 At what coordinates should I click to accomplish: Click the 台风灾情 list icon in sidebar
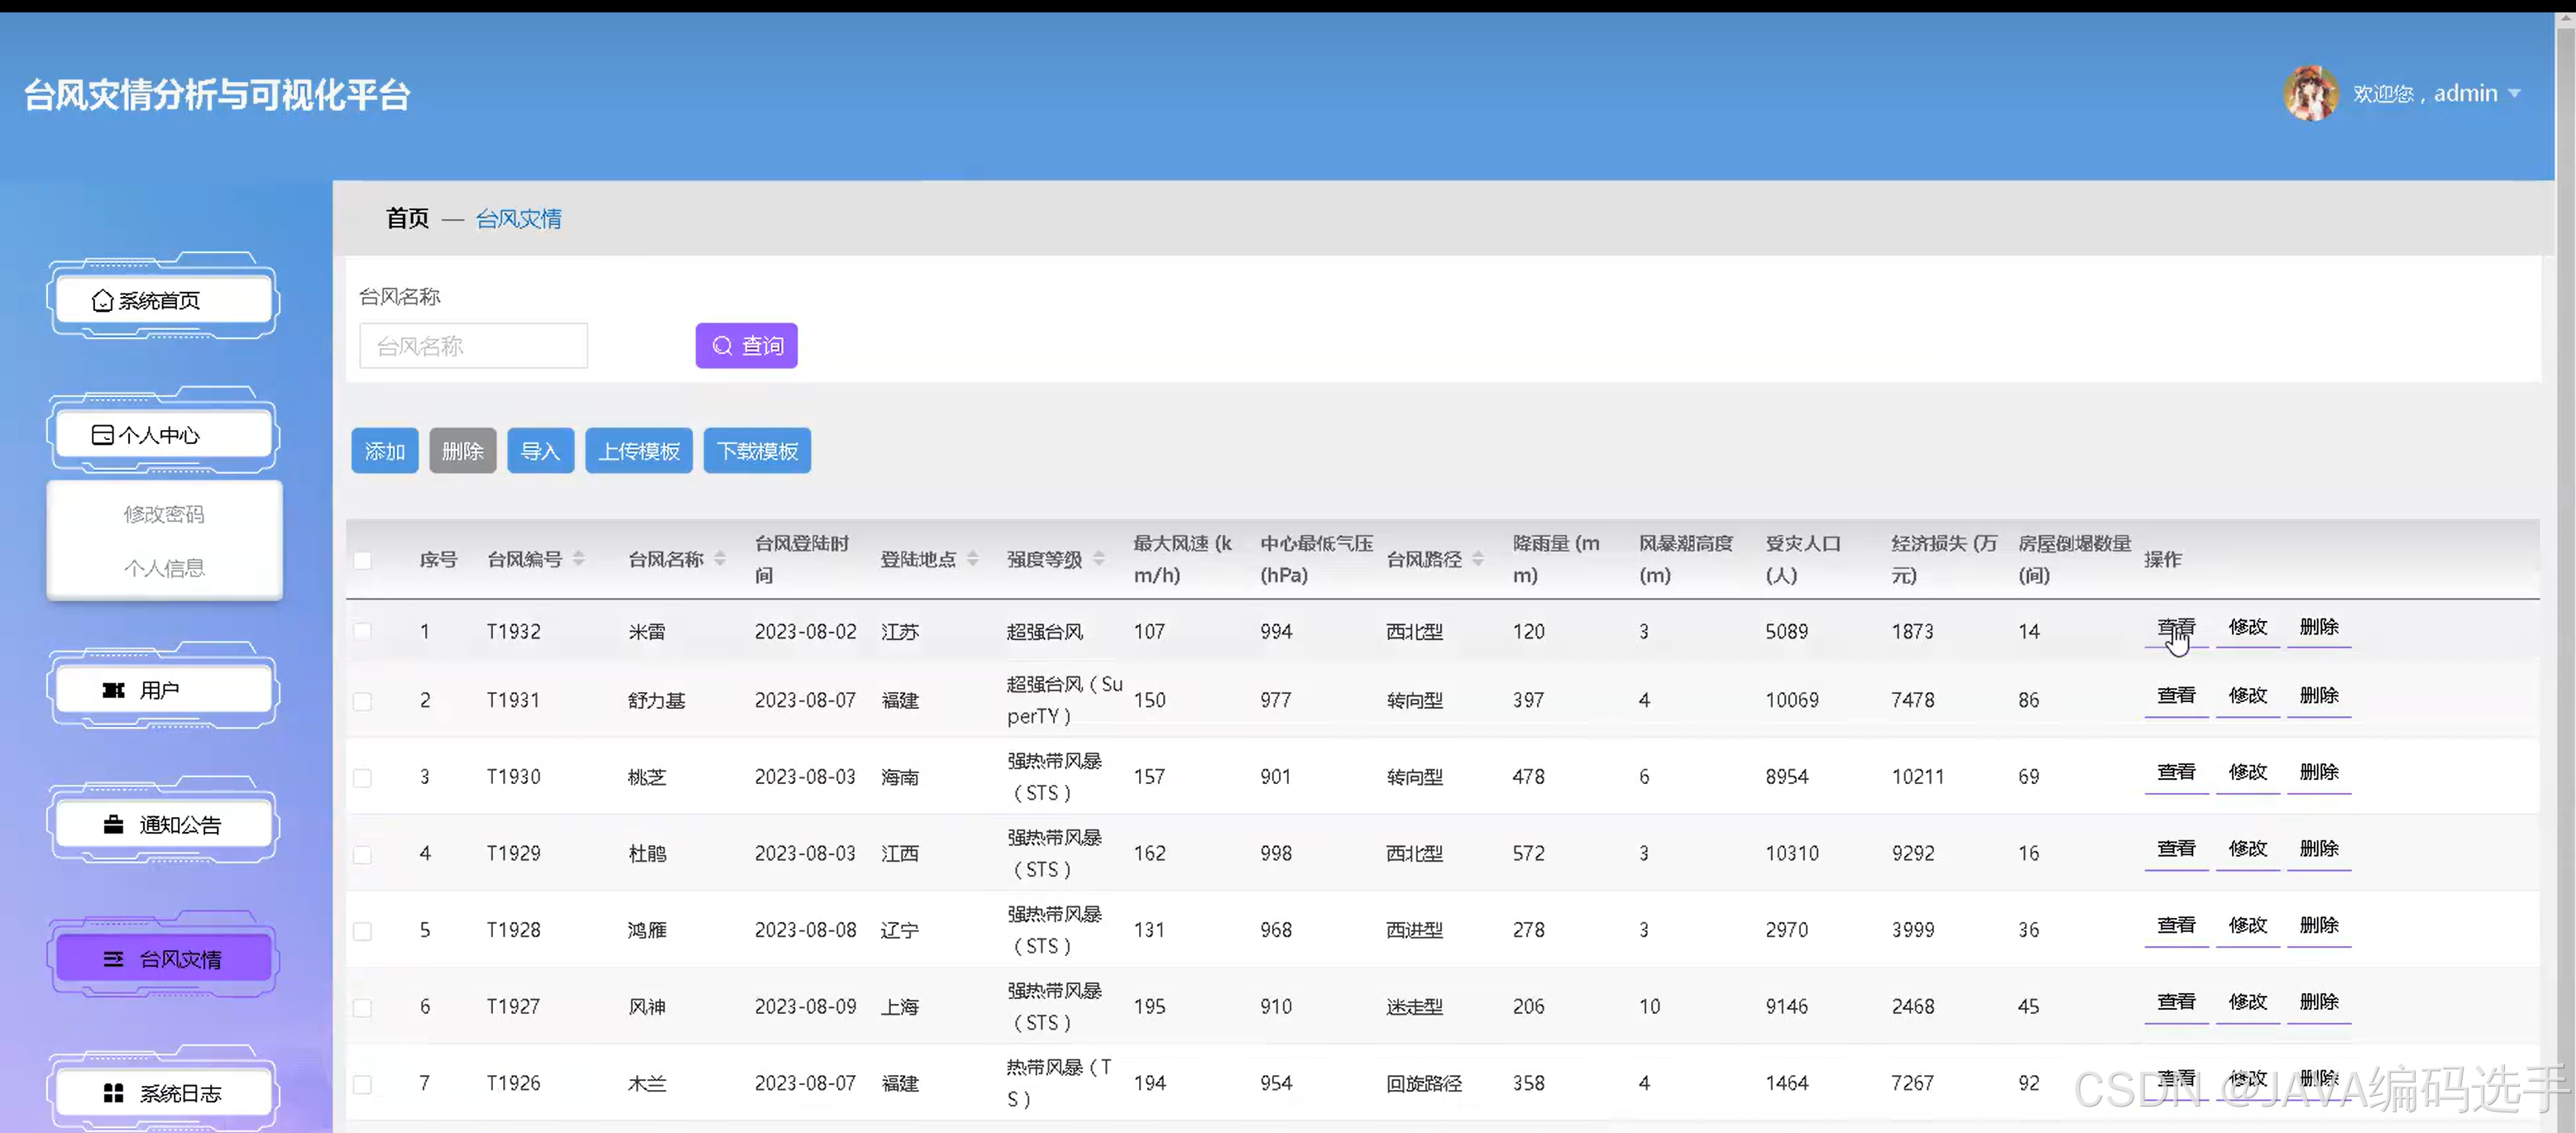coord(114,959)
